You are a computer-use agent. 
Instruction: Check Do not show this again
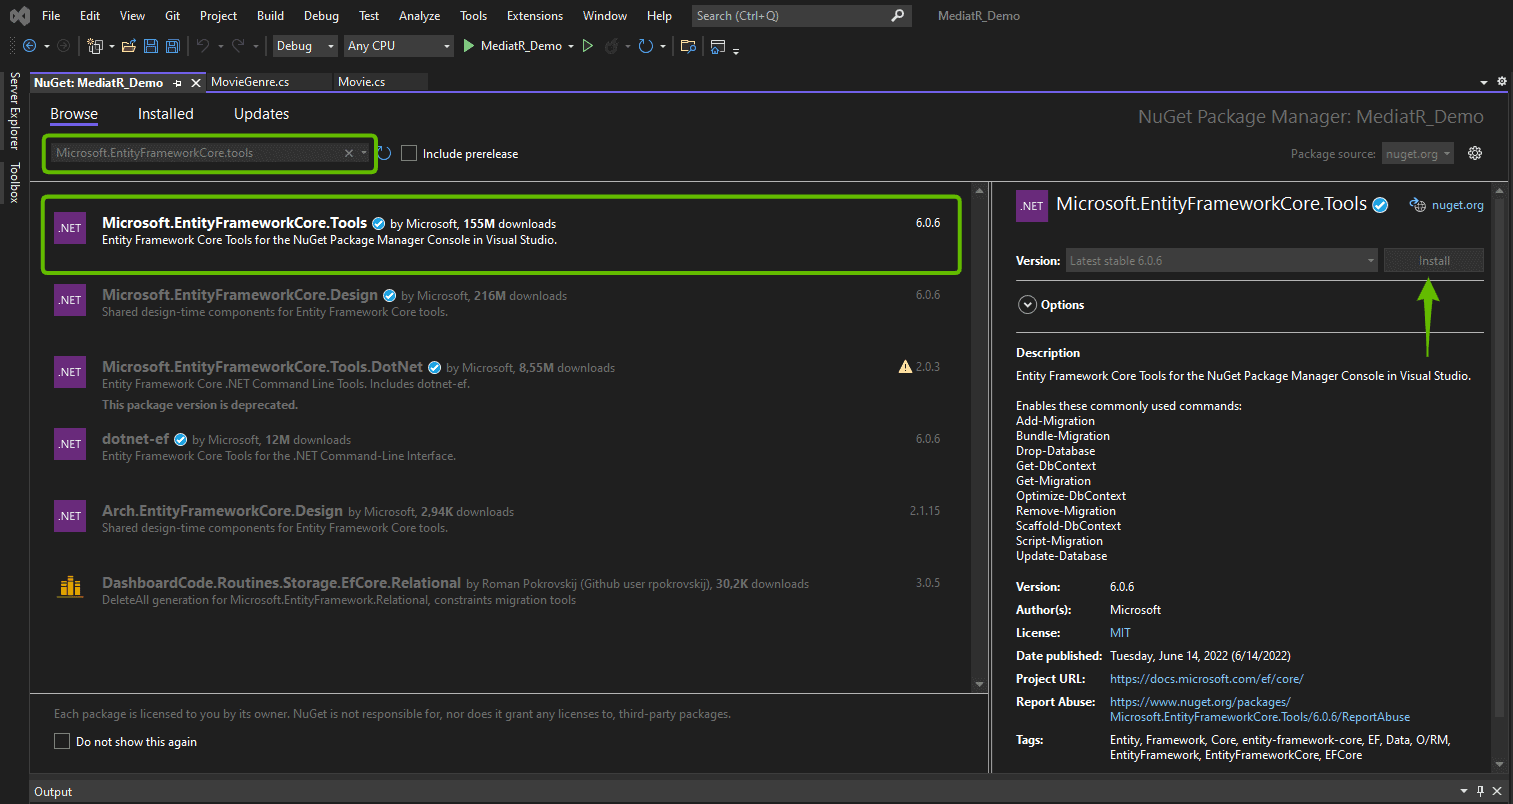(62, 741)
